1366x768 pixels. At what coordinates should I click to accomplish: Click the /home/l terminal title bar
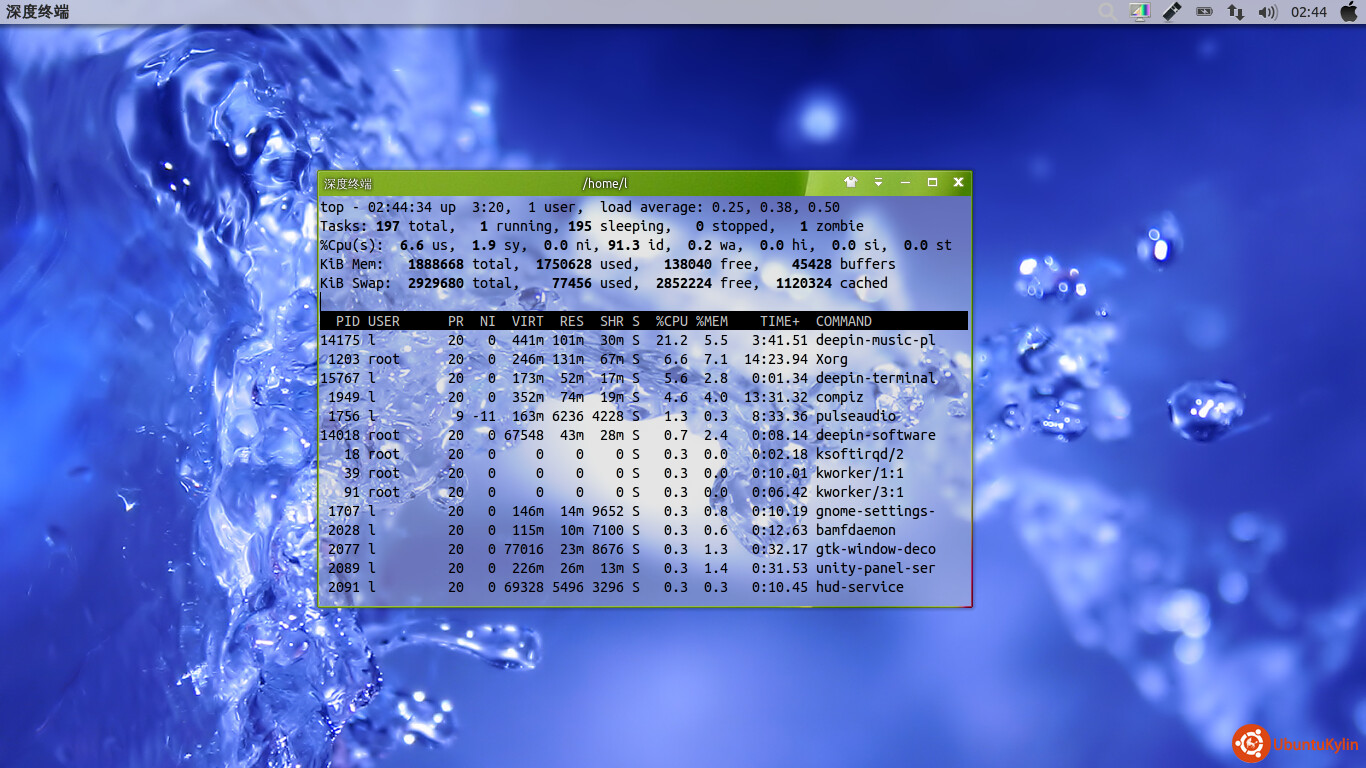coord(605,183)
